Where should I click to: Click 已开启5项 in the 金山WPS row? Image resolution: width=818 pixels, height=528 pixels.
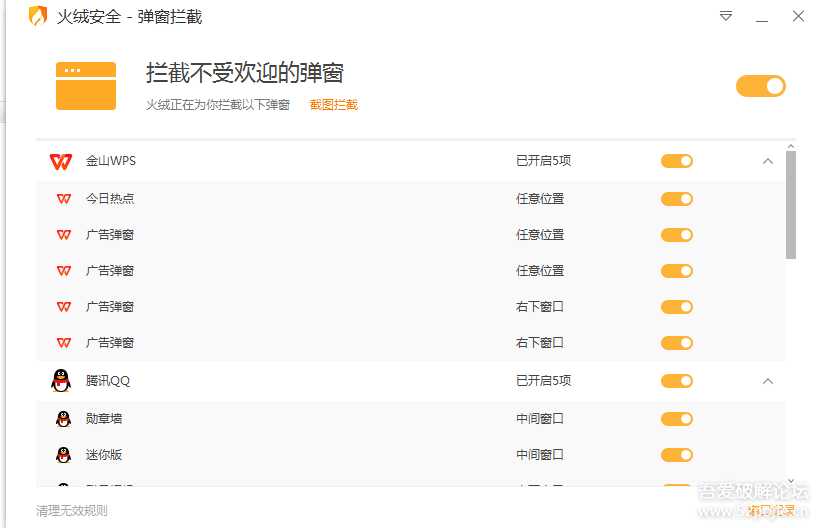click(543, 161)
